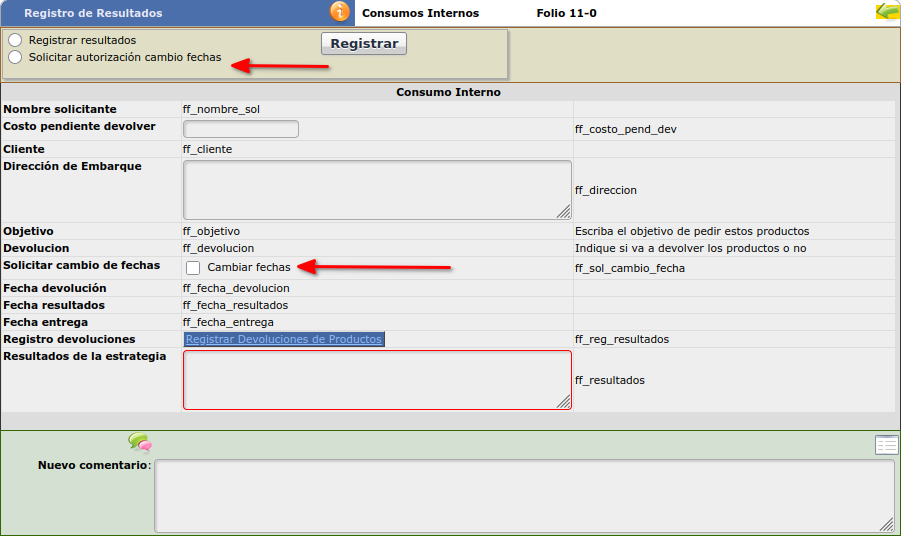Click the orange information icon in header

(341, 12)
